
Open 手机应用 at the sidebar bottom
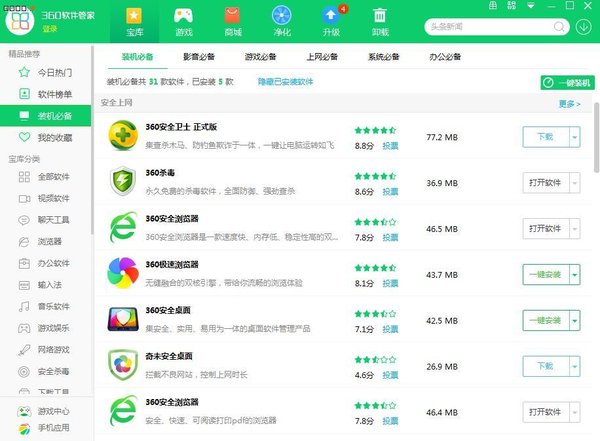click(x=44, y=428)
